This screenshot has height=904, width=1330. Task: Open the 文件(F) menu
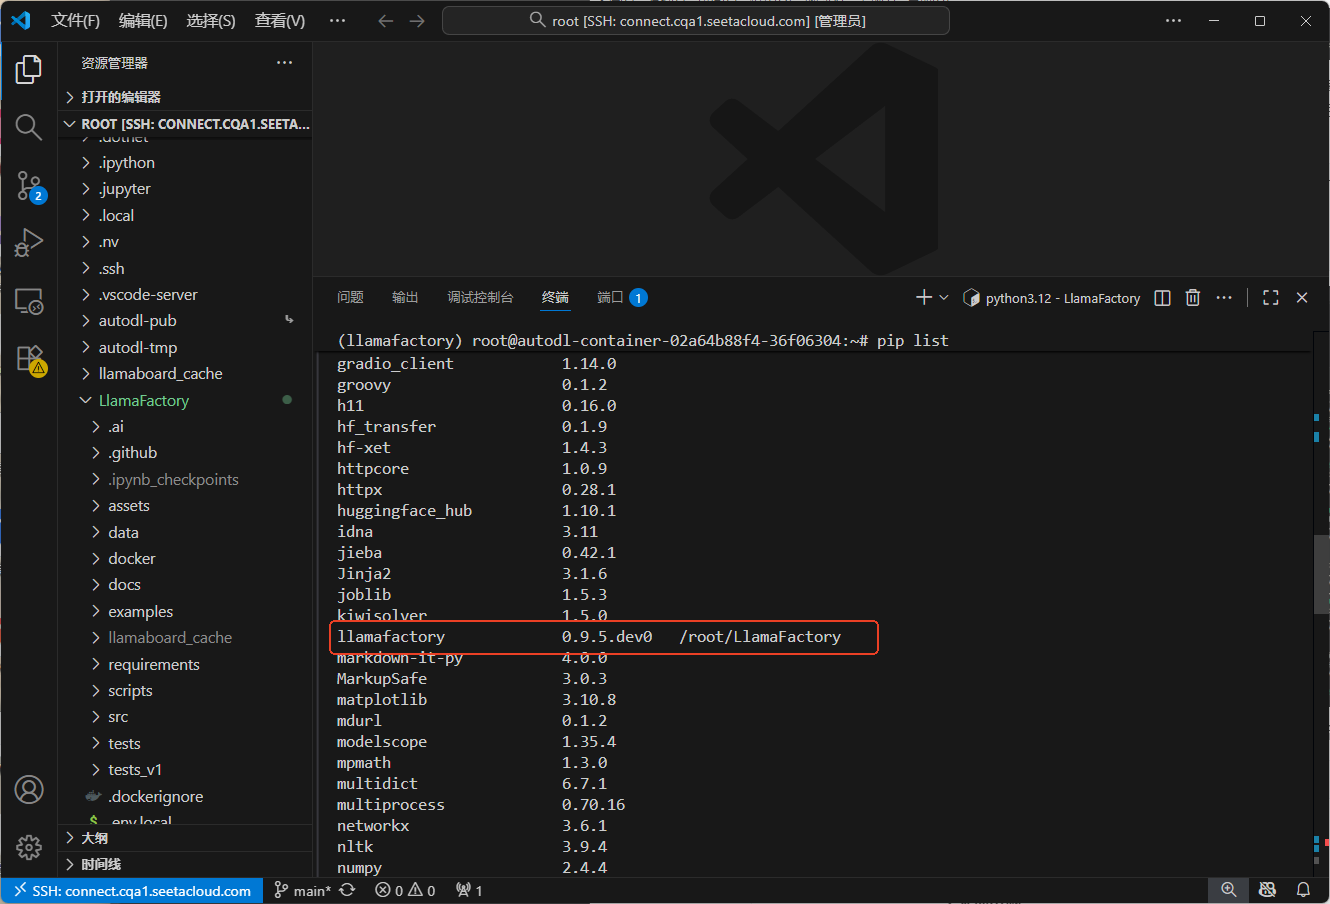(76, 21)
